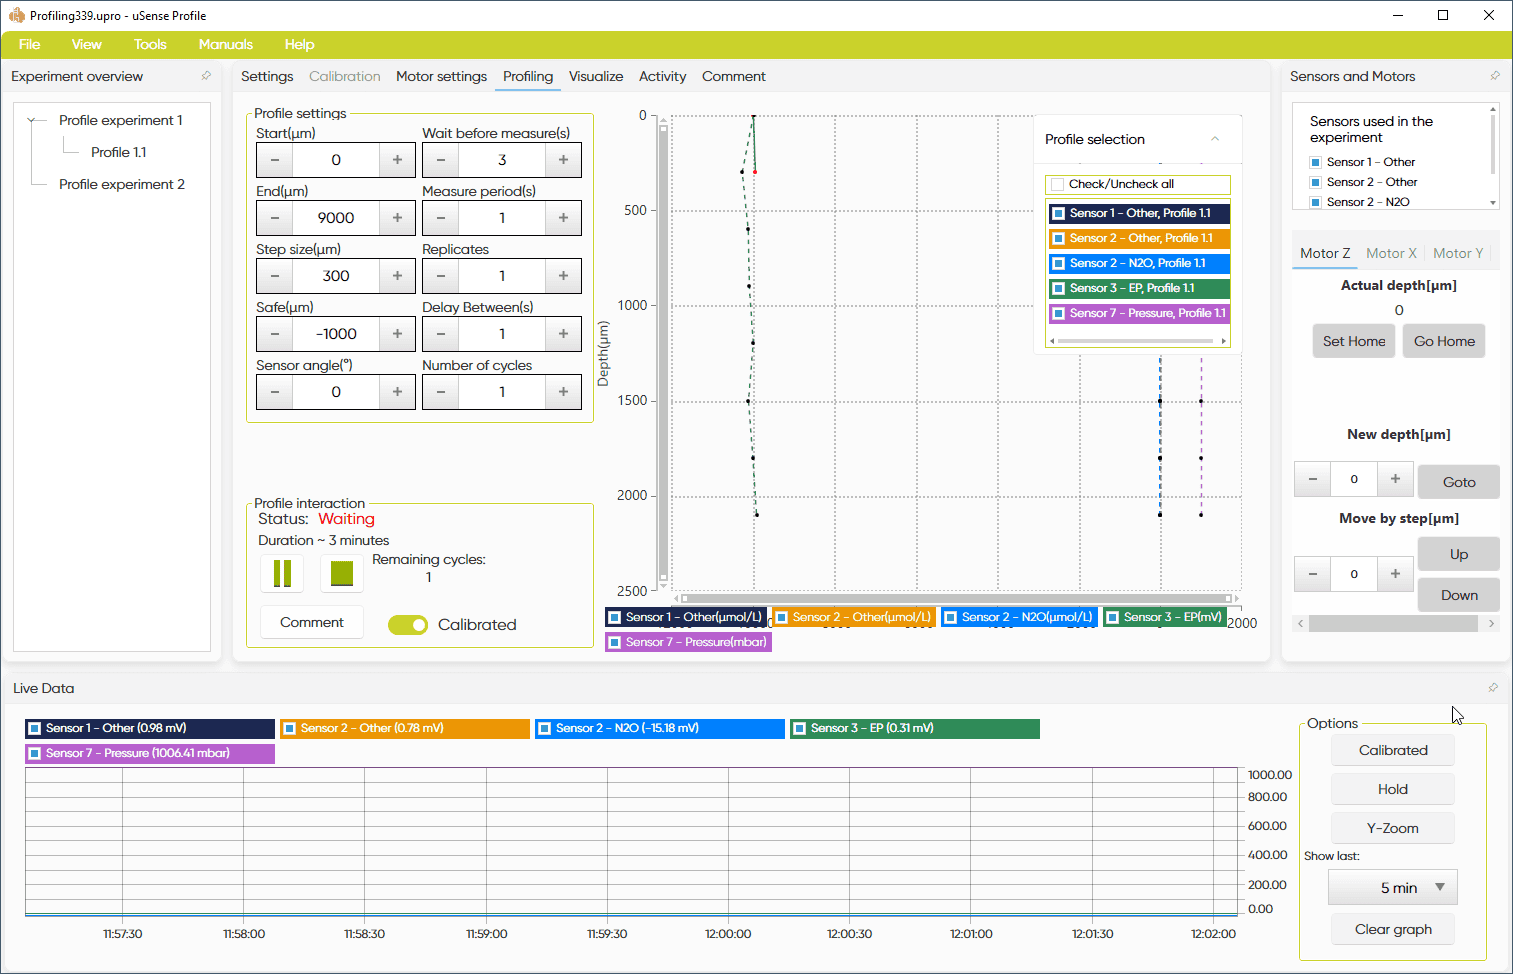This screenshot has width=1513, height=974.
Task: Open the Show last 5 min dropdown
Action: (1393, 887)
